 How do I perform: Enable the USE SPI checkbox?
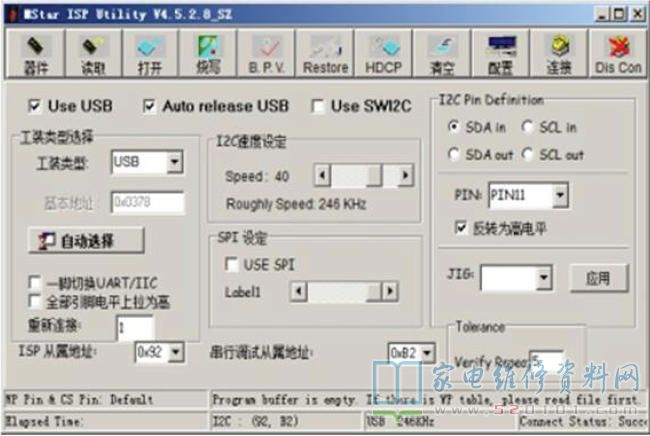[231, 264]
